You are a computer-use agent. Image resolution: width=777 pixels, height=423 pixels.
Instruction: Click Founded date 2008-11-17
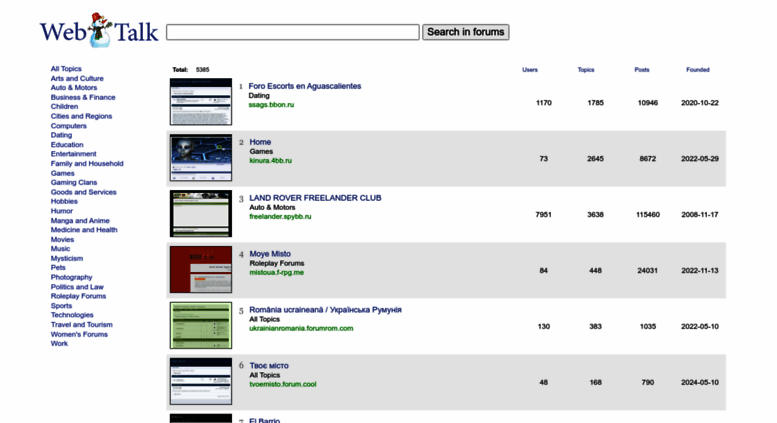[x=699, y=215]
